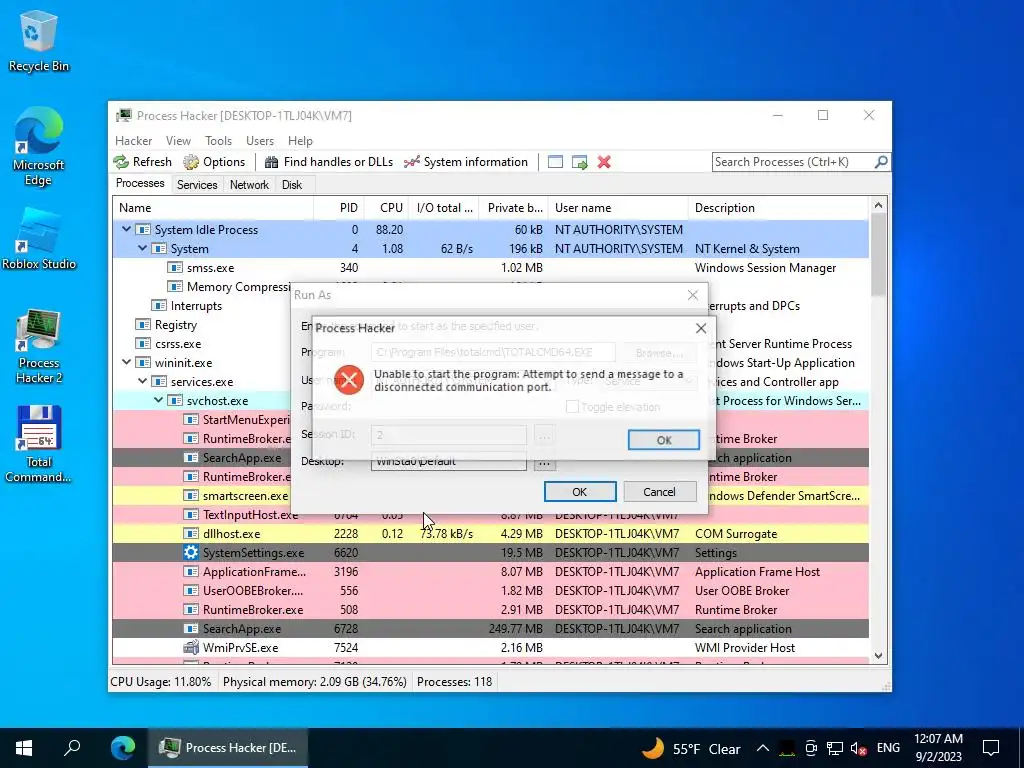The width and height of the screenshot is (1024, 768).
Task: Click the Process Hacker 2 desktop icon
Action: pos(38,346)
